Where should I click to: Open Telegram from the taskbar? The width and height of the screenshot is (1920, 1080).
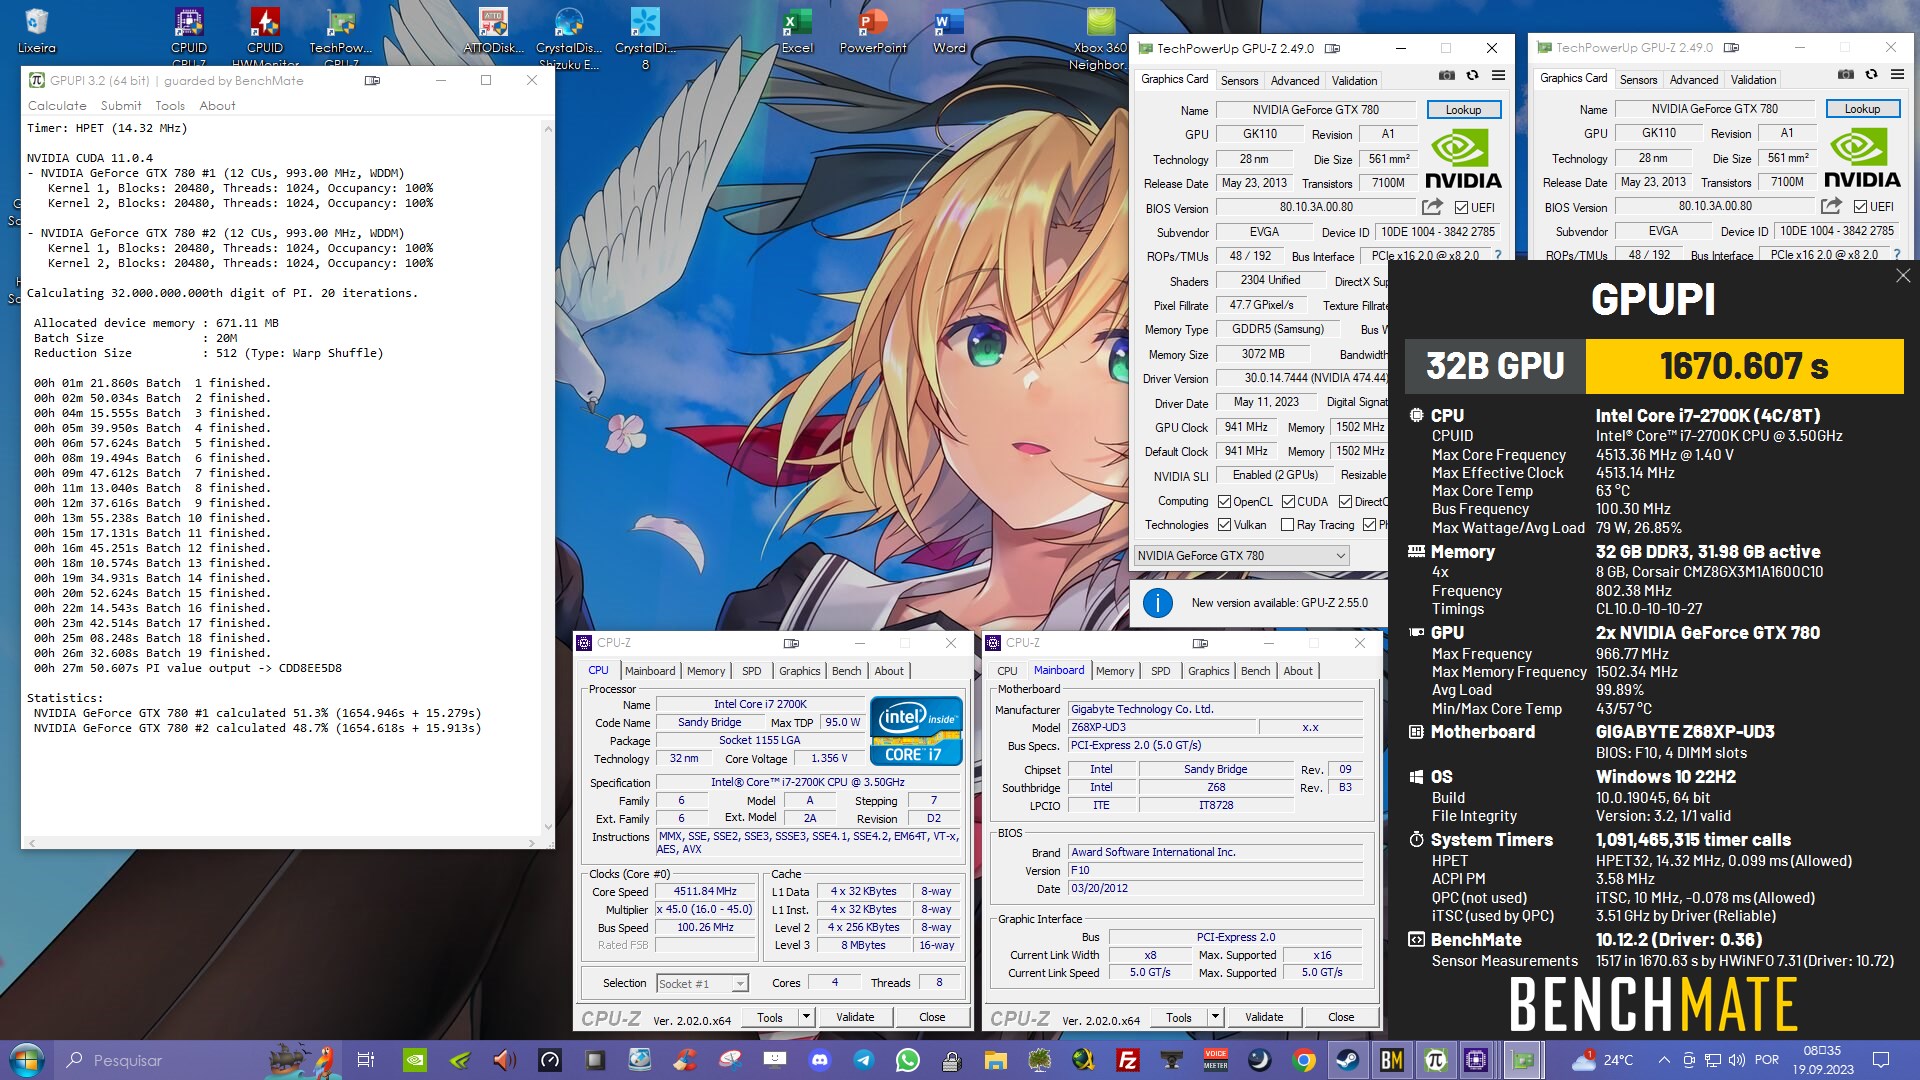tap(864, 1060)
